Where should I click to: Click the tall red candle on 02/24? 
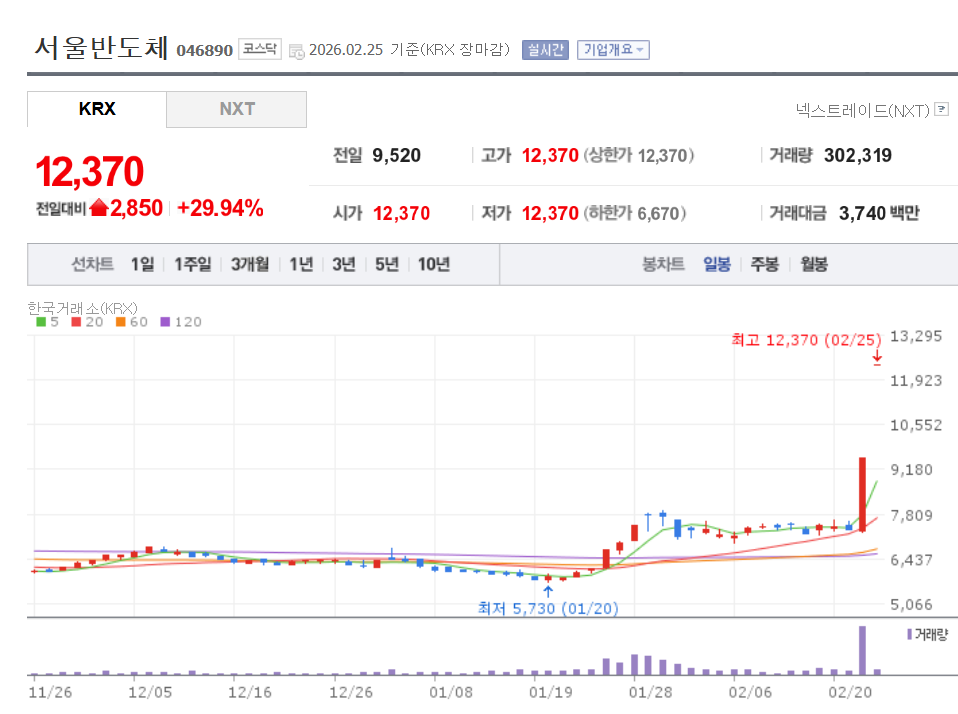[x=862, y=494]
